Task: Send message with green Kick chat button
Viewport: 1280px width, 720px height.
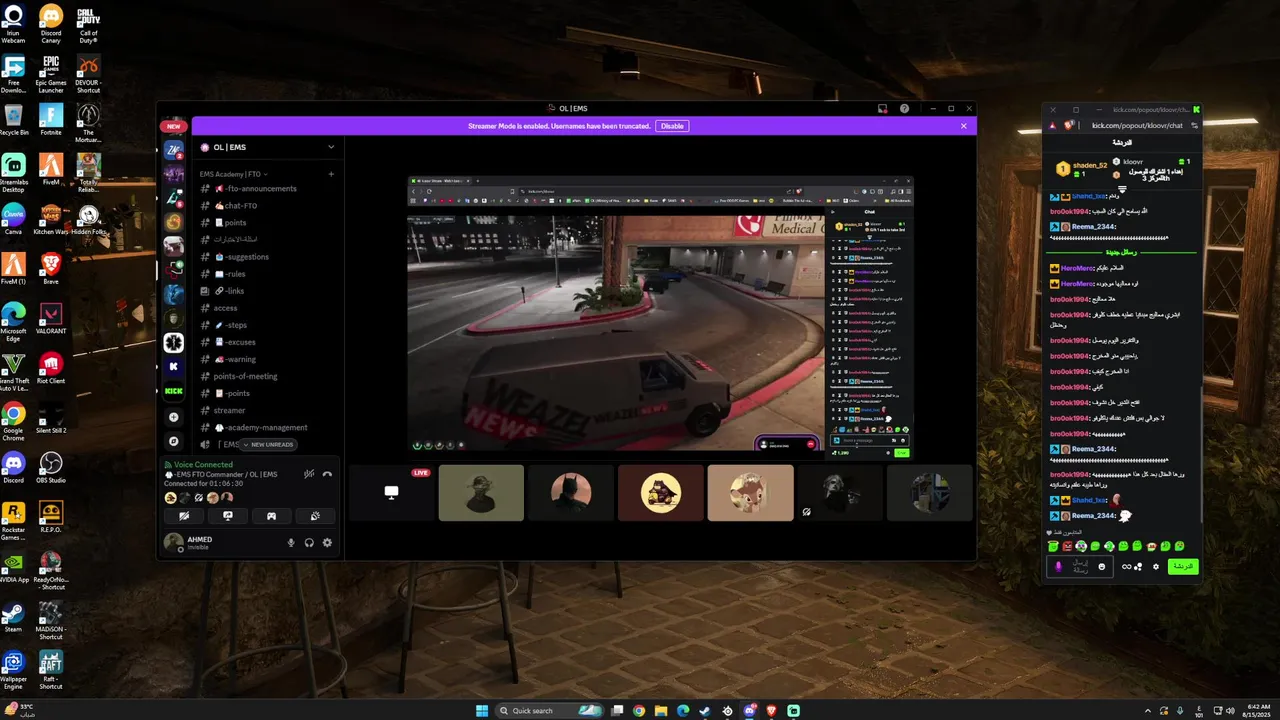Action: (1183, 566)
